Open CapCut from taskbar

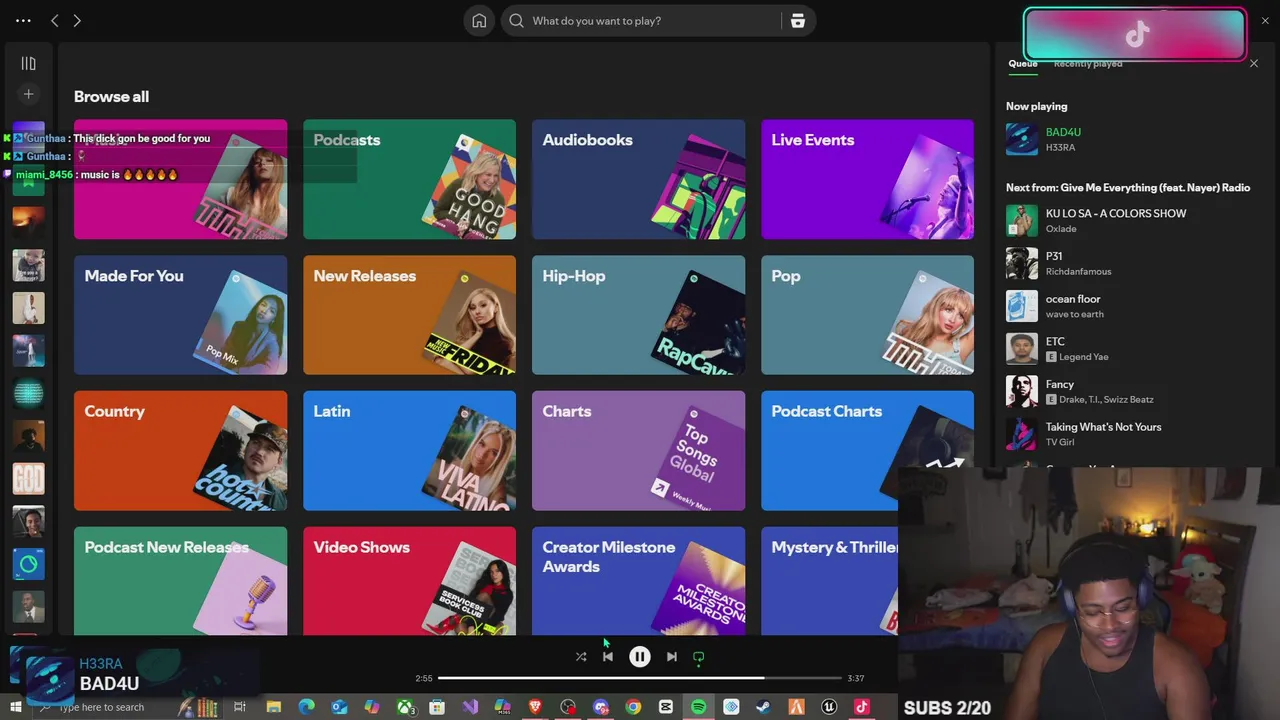666,707
